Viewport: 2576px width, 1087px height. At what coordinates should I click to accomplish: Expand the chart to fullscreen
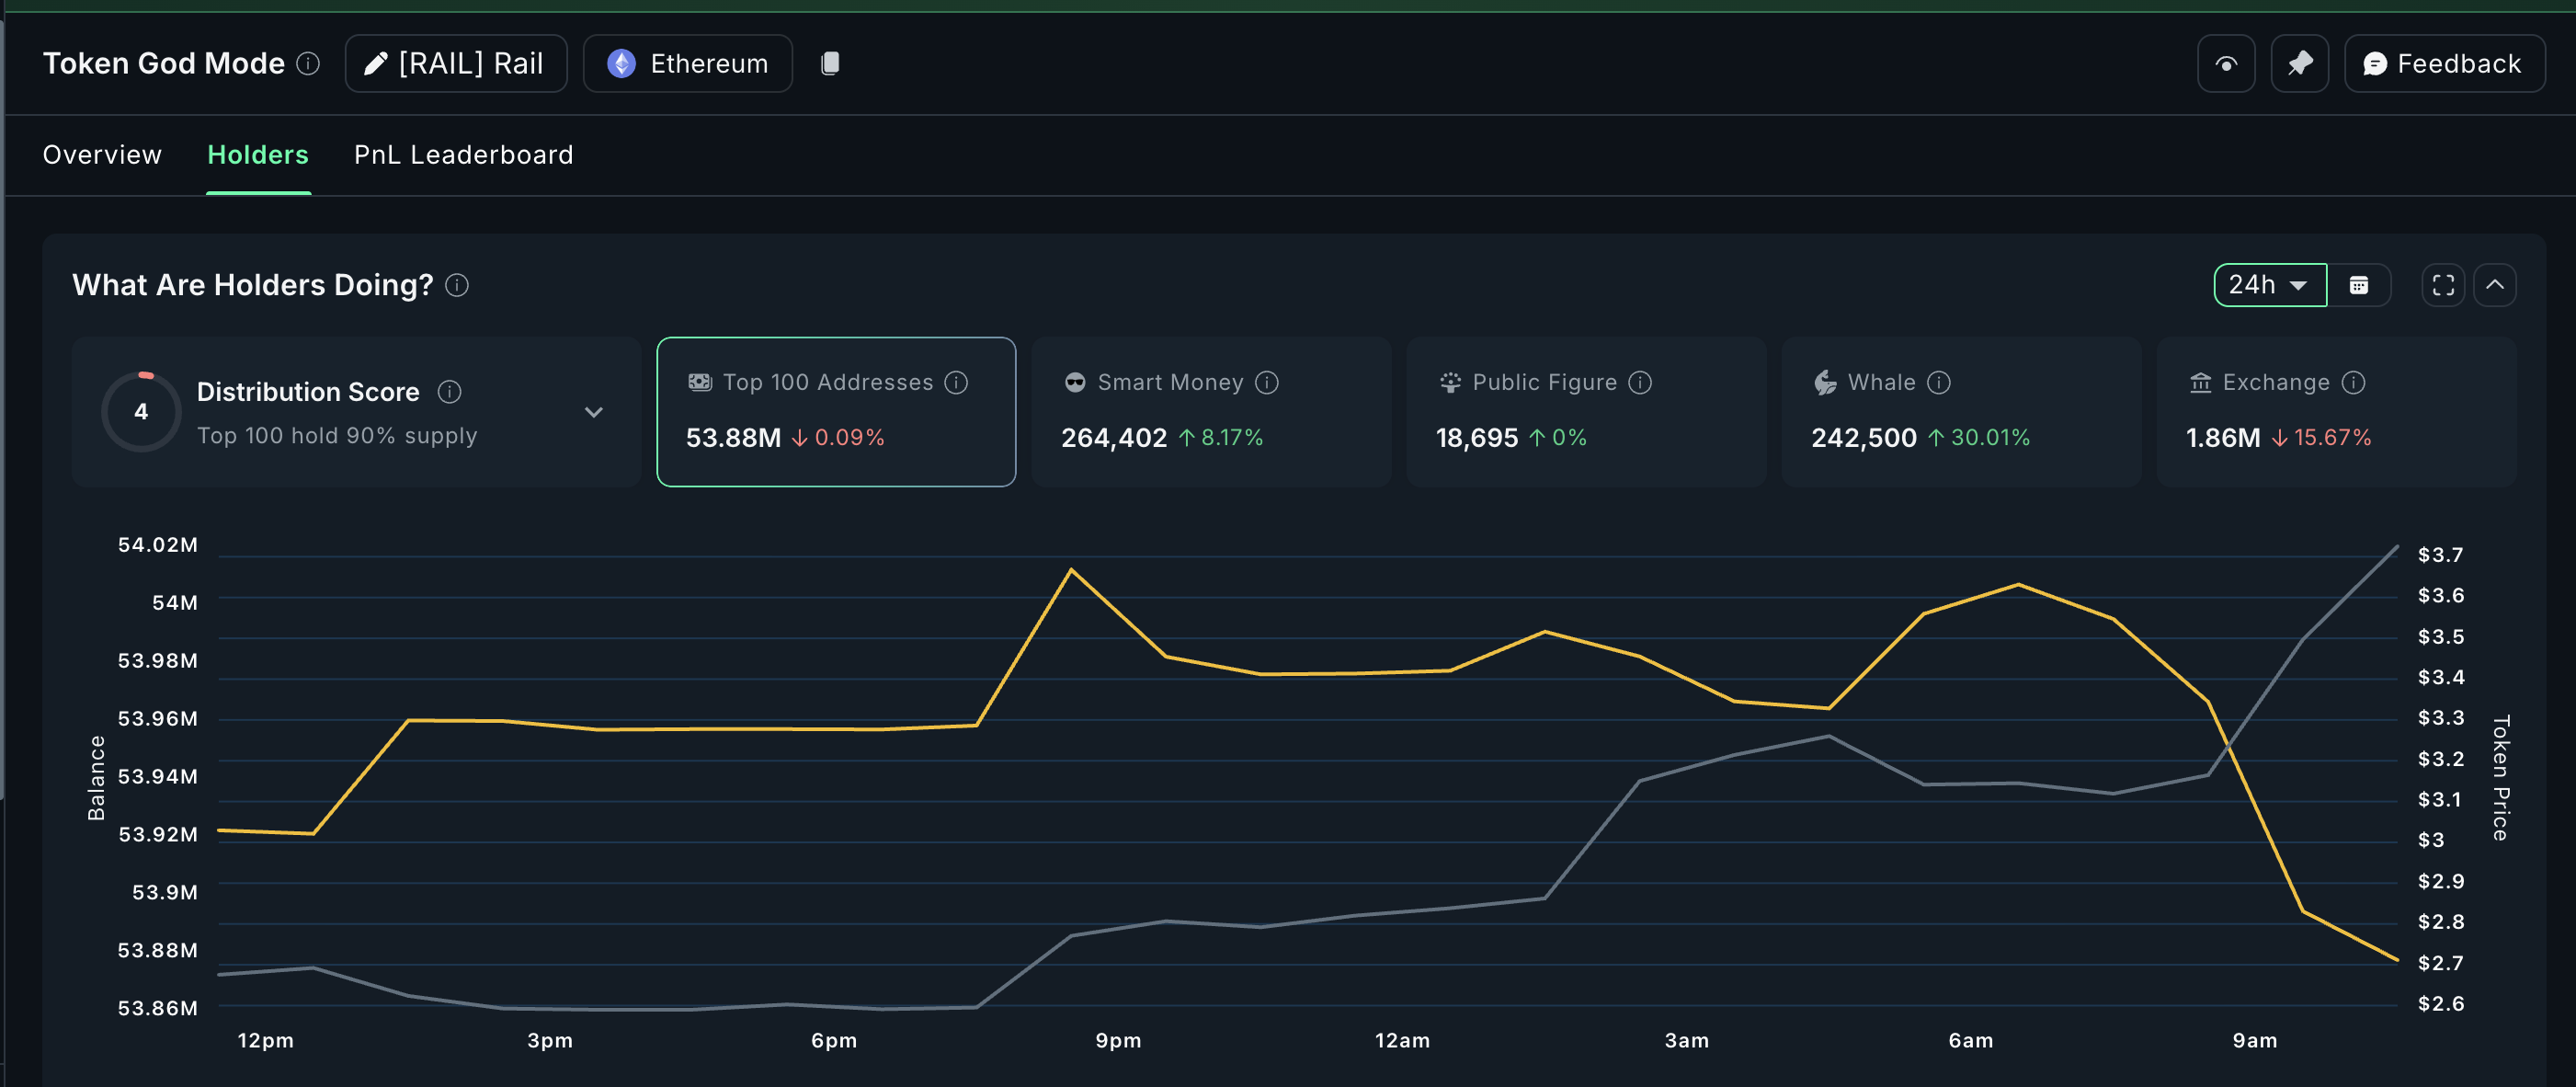coord(2442,285)
